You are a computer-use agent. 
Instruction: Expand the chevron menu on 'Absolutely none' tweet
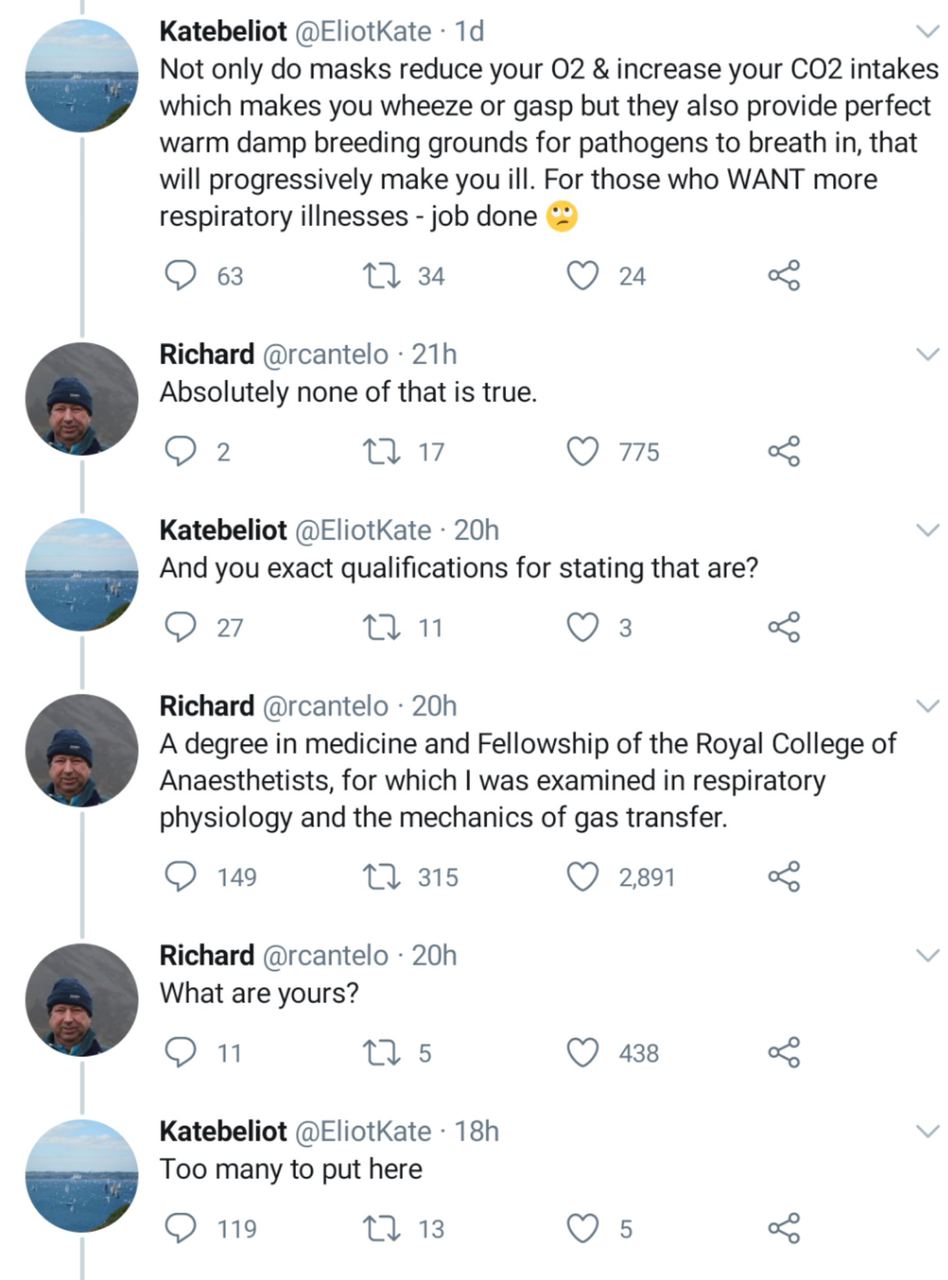[928, 354]
